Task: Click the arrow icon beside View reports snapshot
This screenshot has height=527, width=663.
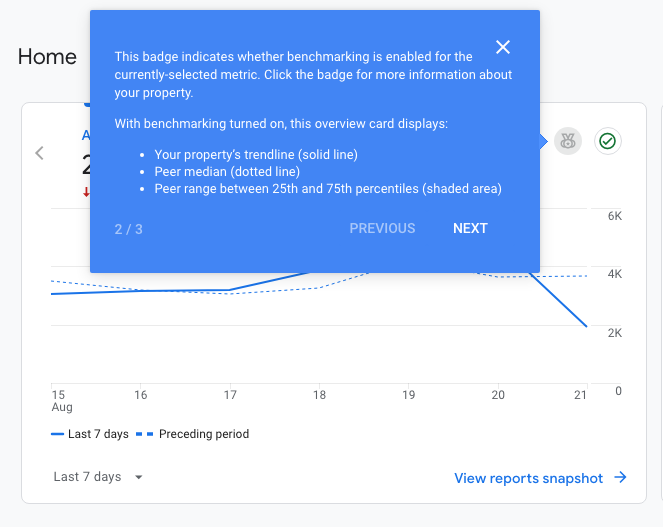Action: point(620,478)
